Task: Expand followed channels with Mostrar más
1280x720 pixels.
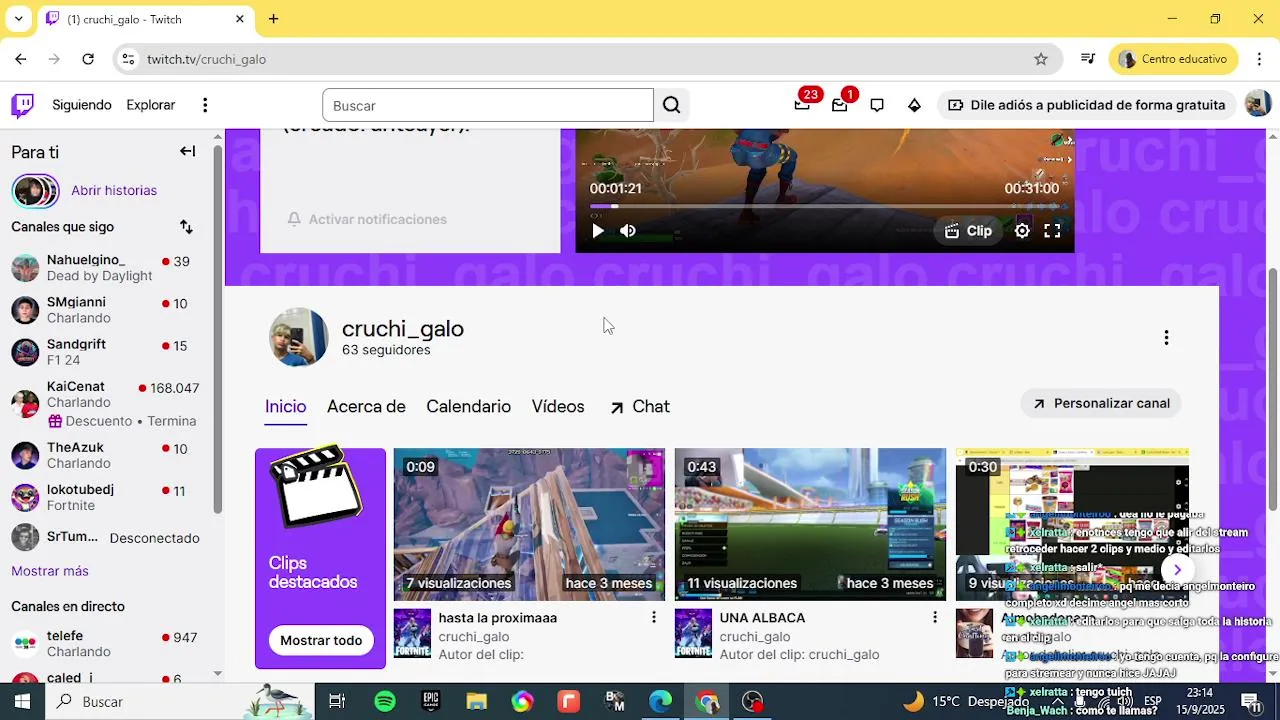Action: point(50,571)
